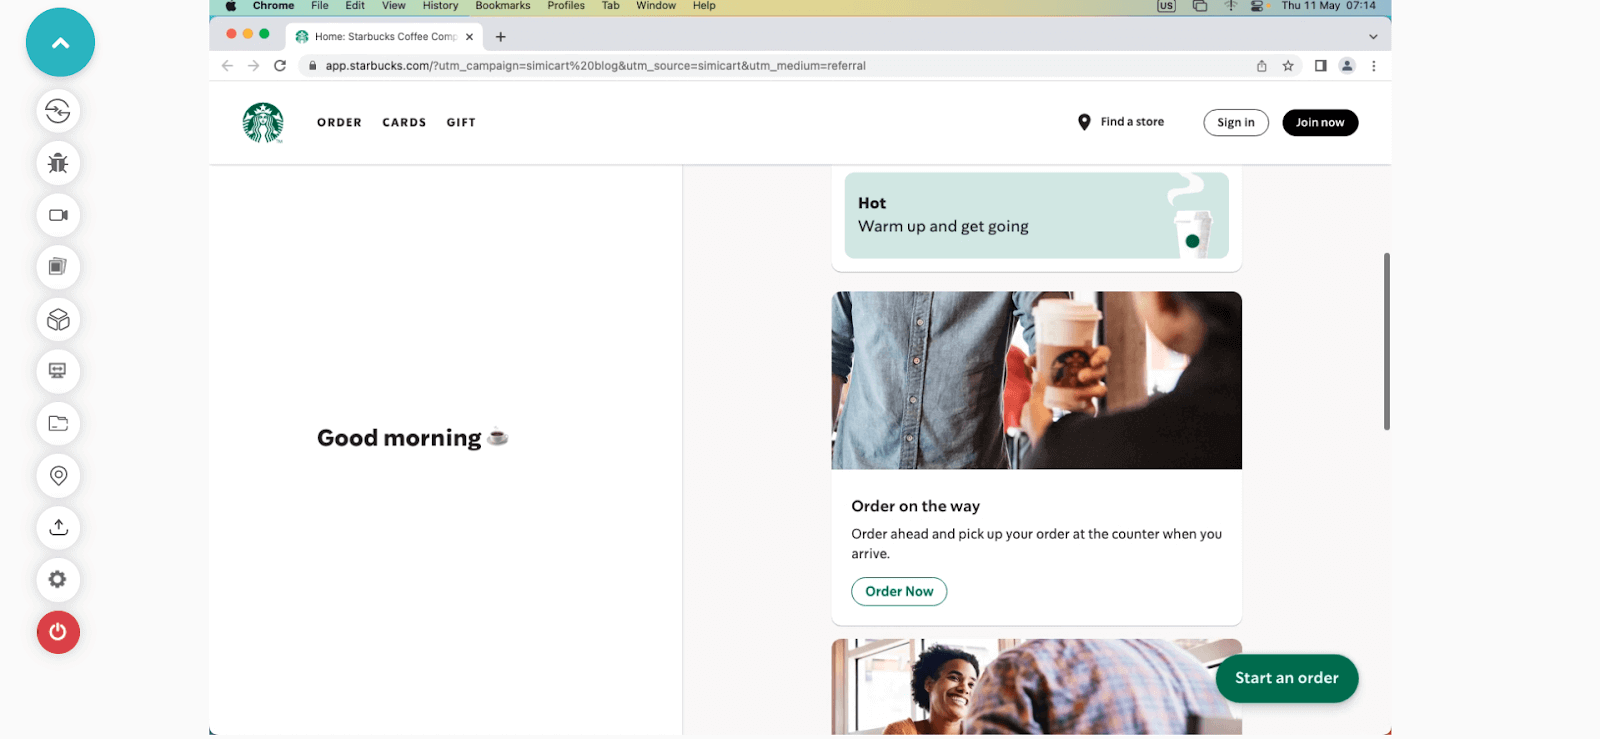Click the Starbucks siren logo

263,123
